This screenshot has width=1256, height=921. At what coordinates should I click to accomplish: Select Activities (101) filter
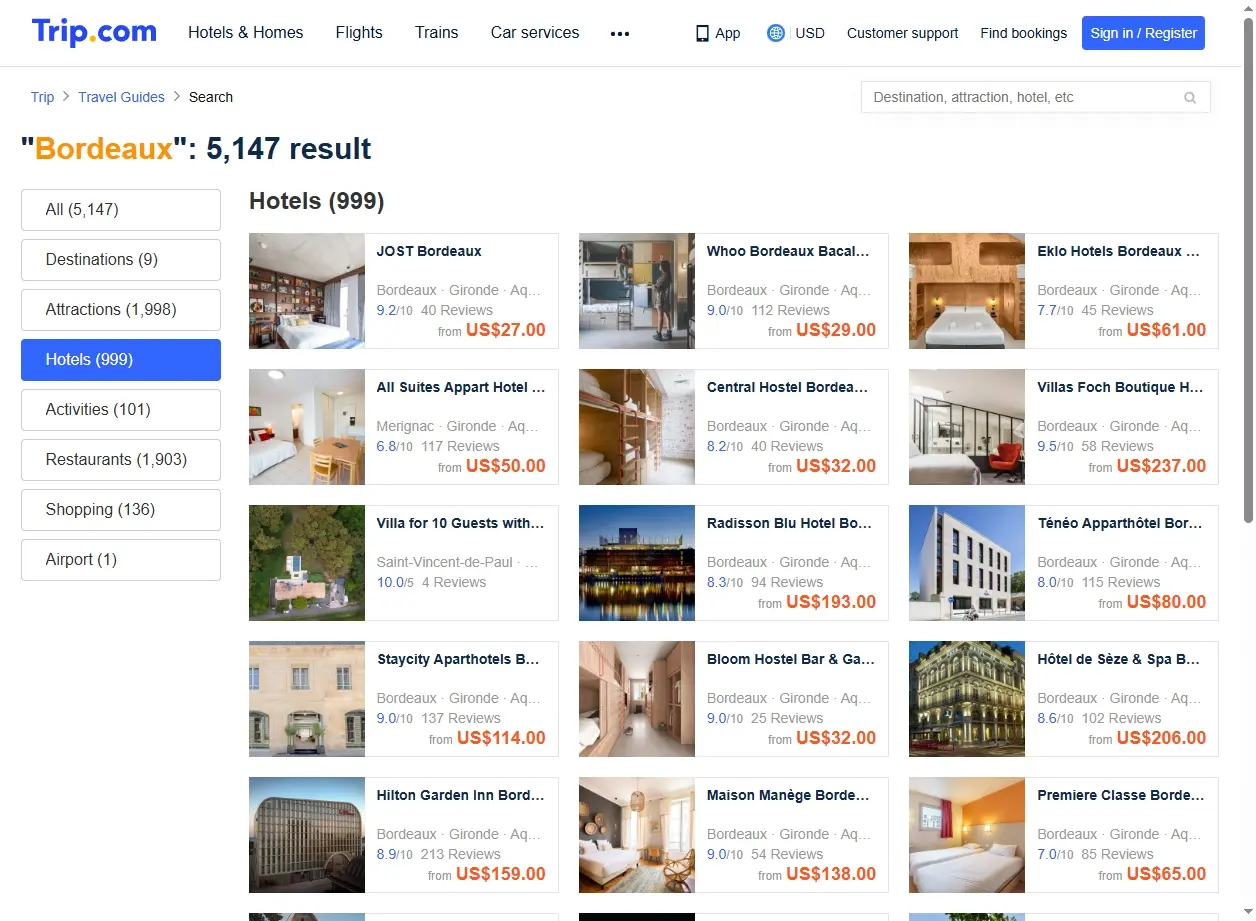pyautogui.click(x=121, y=410)
